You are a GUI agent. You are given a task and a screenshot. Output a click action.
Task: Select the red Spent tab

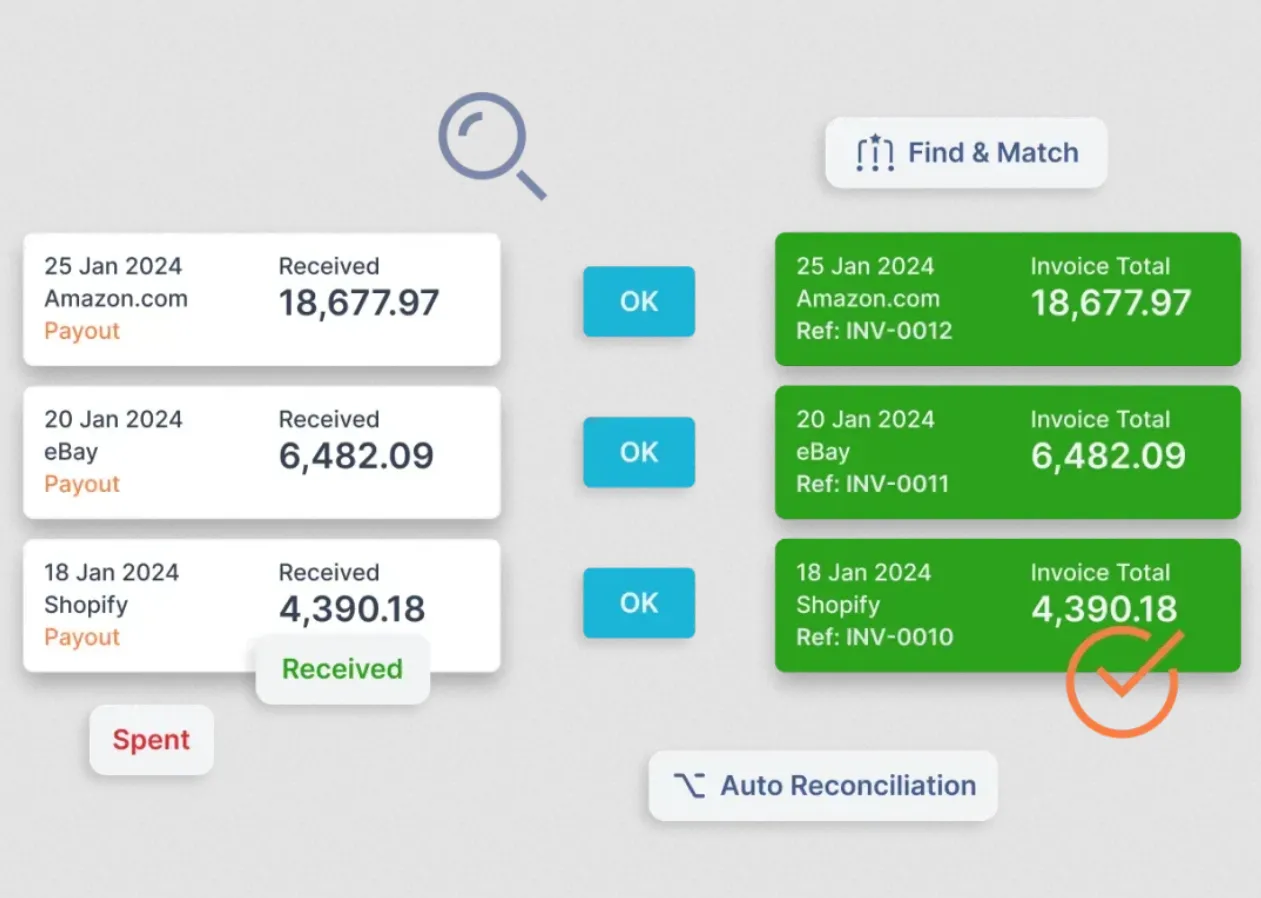151,740
